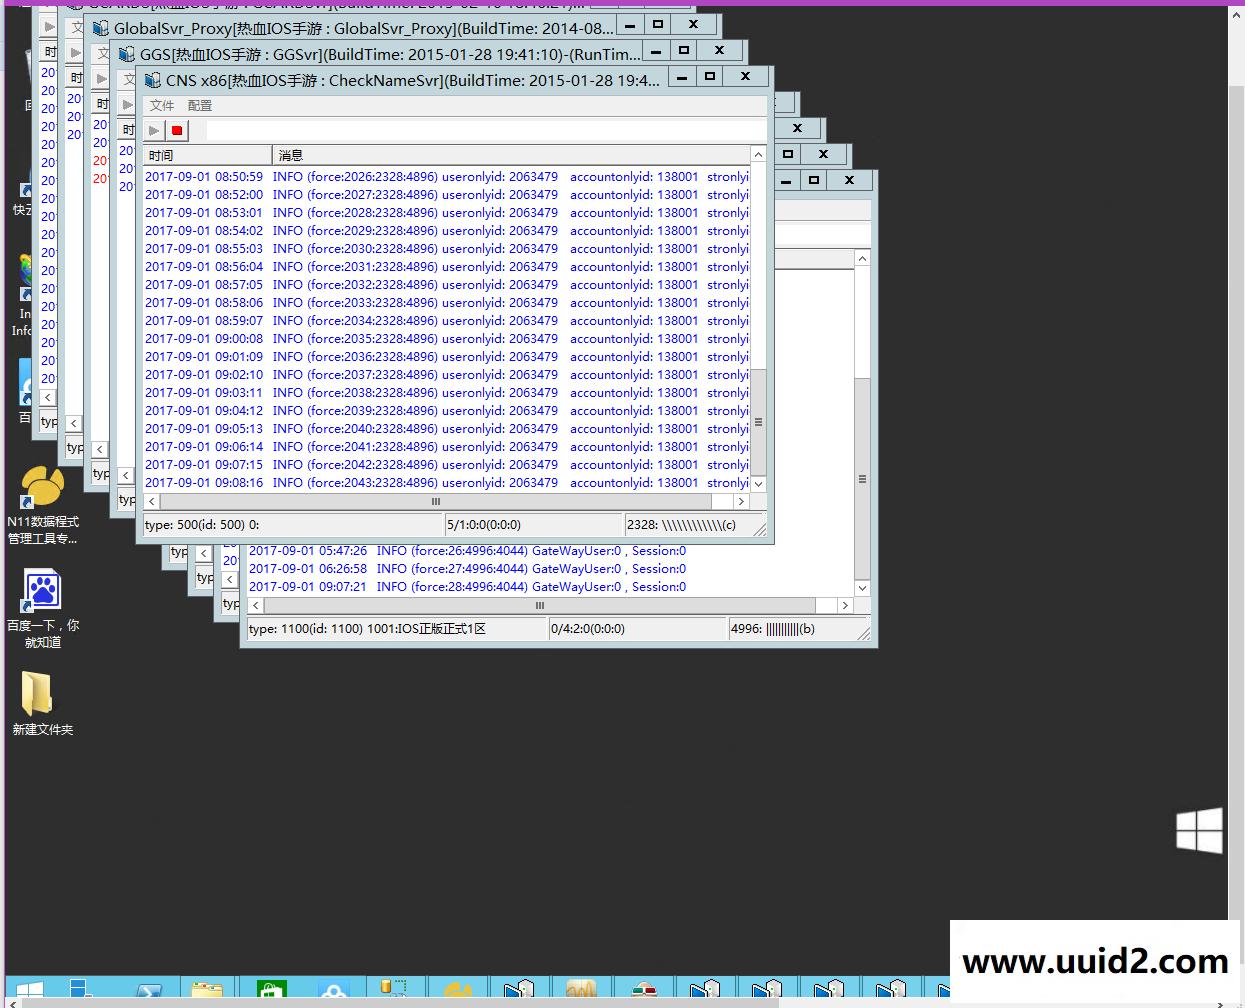Open File Explorer from the taskbar
Image resolution: width=1245 pixels, height=1008 pixels.
[208, 992]
